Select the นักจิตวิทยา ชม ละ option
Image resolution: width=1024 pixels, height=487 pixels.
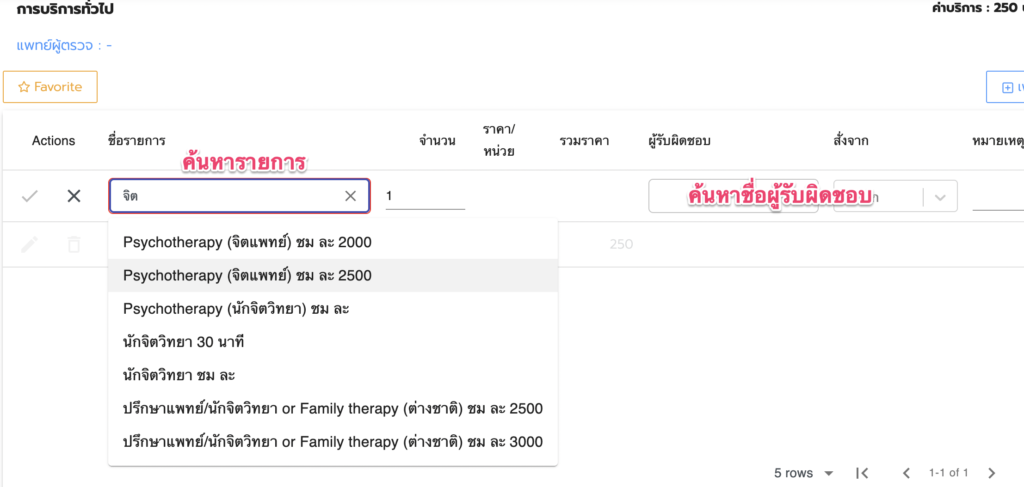tap(179, 375)
